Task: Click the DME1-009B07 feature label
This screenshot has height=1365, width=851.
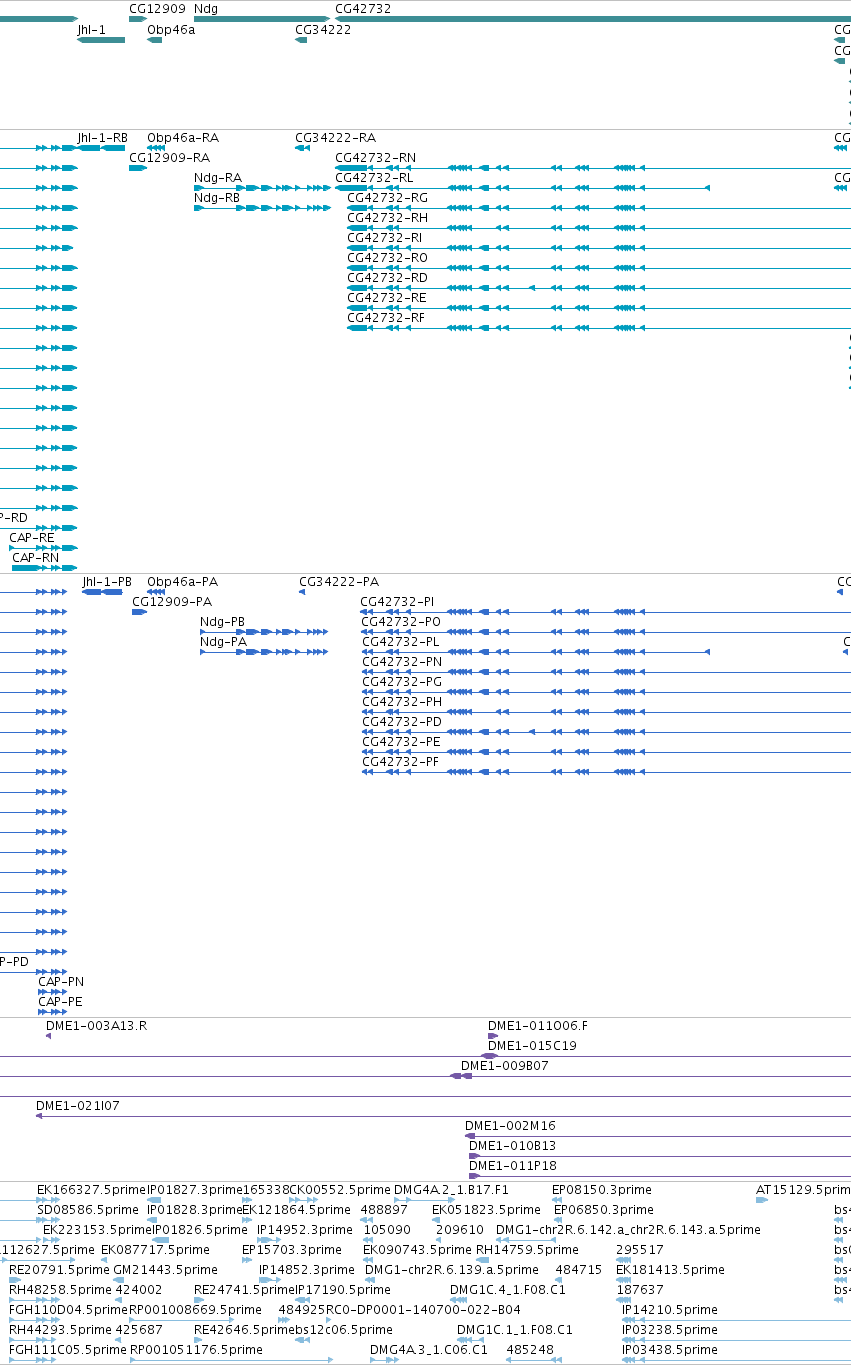Action: (505, 1066)
